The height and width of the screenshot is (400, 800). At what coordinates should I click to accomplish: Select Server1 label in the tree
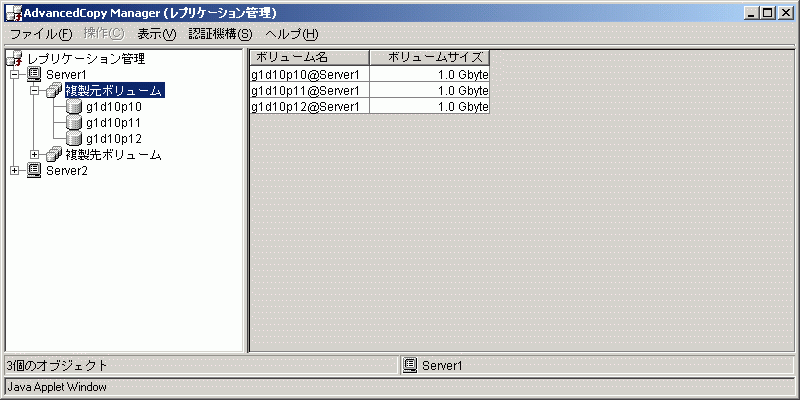66,75
